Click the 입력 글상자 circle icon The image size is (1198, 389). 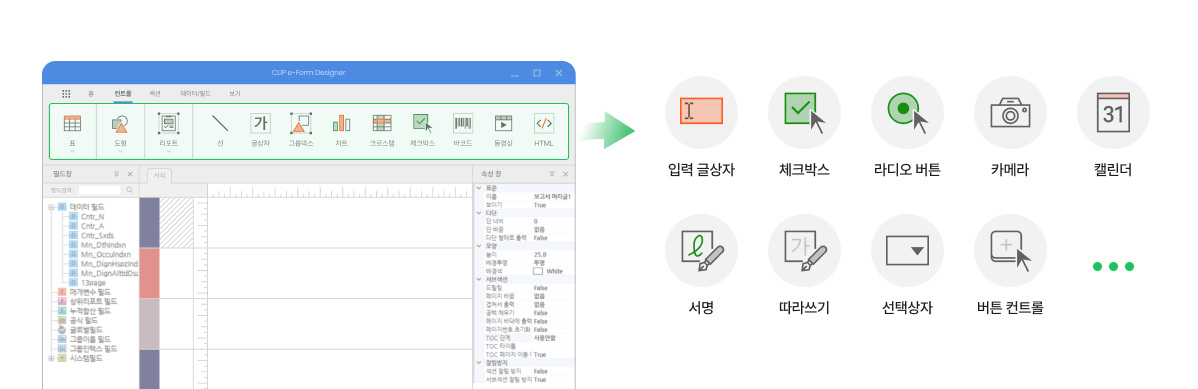(701, 112)
